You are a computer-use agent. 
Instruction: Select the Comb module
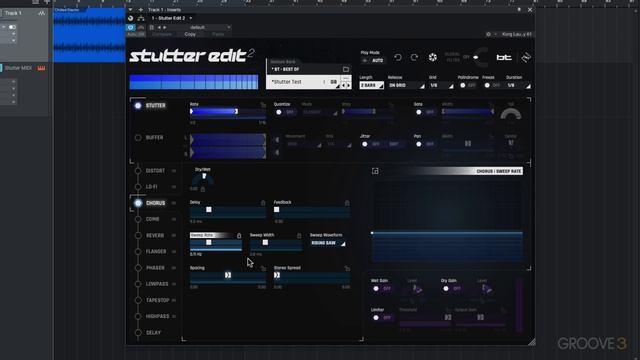pos(152,219)
